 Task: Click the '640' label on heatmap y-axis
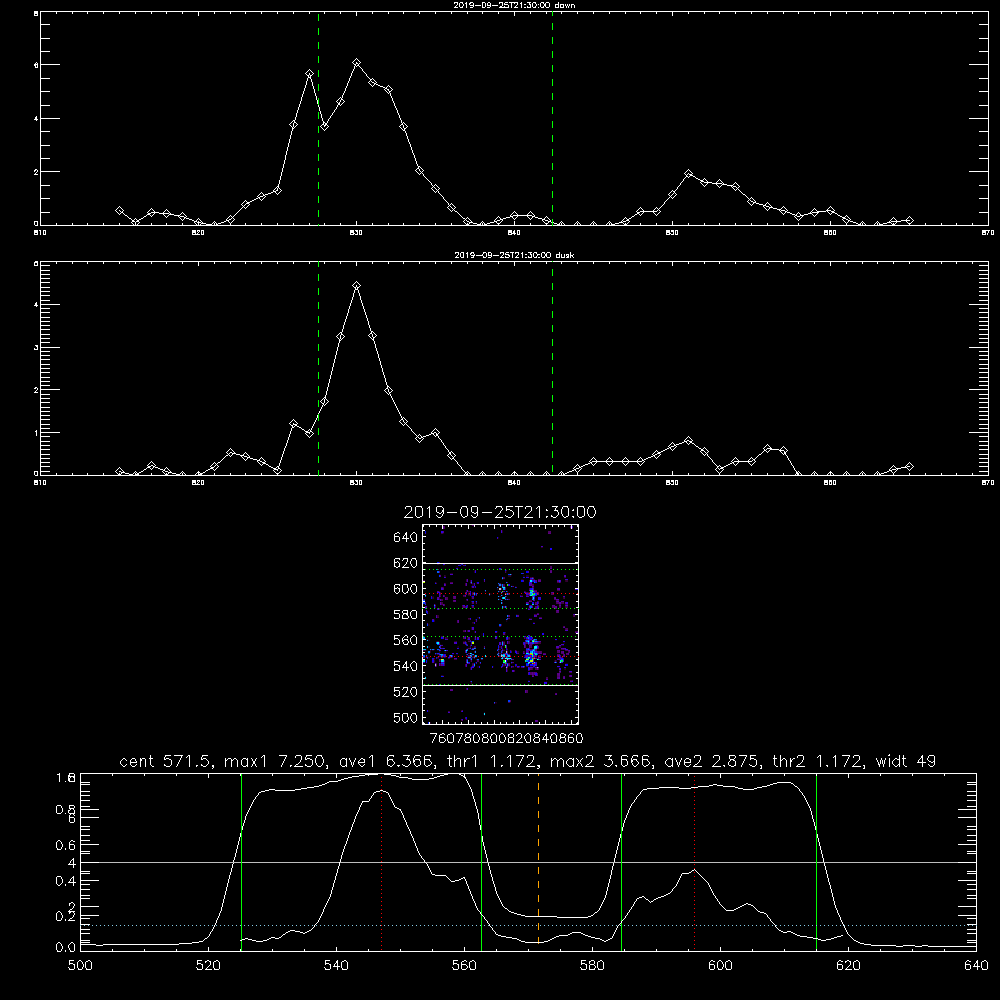(x=406, y=538)
